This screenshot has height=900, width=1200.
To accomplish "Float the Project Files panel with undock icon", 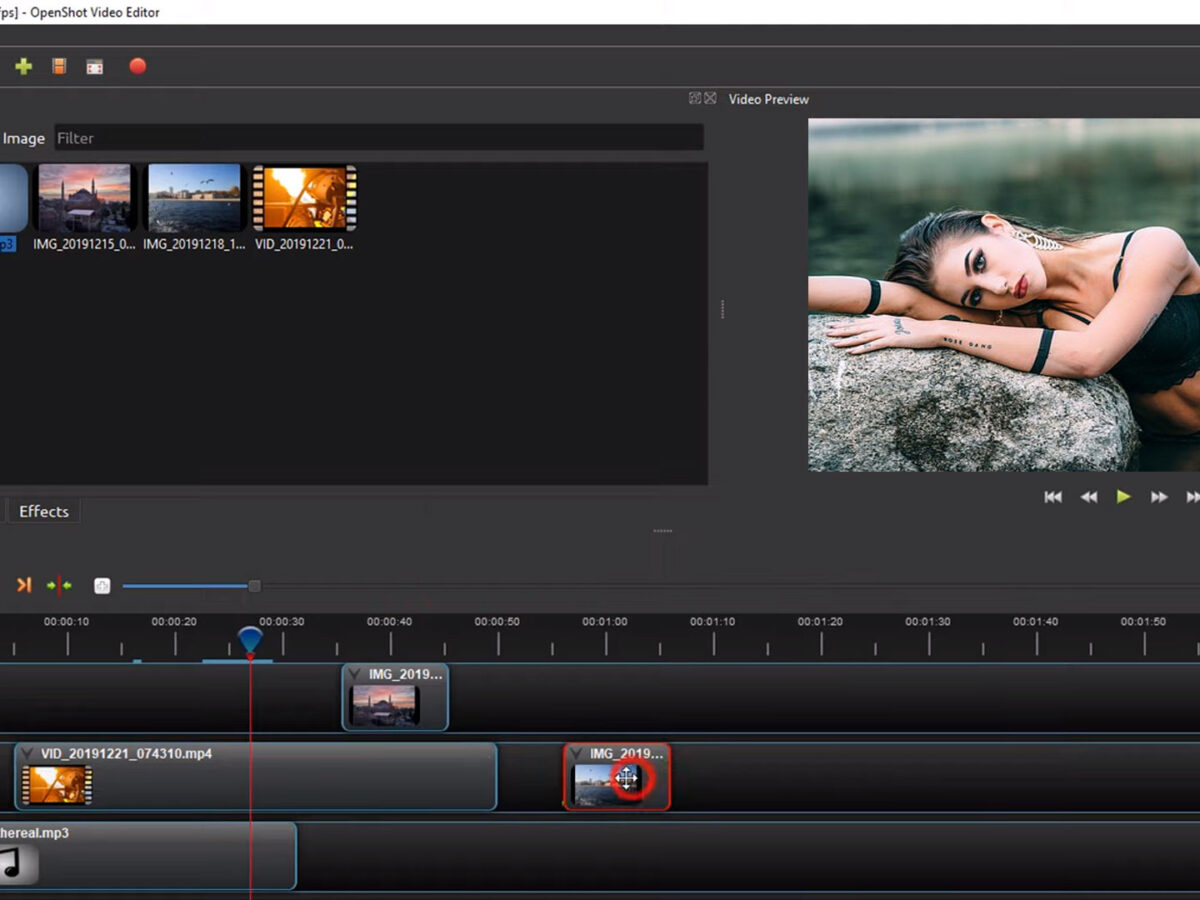I will pos(695,98).
